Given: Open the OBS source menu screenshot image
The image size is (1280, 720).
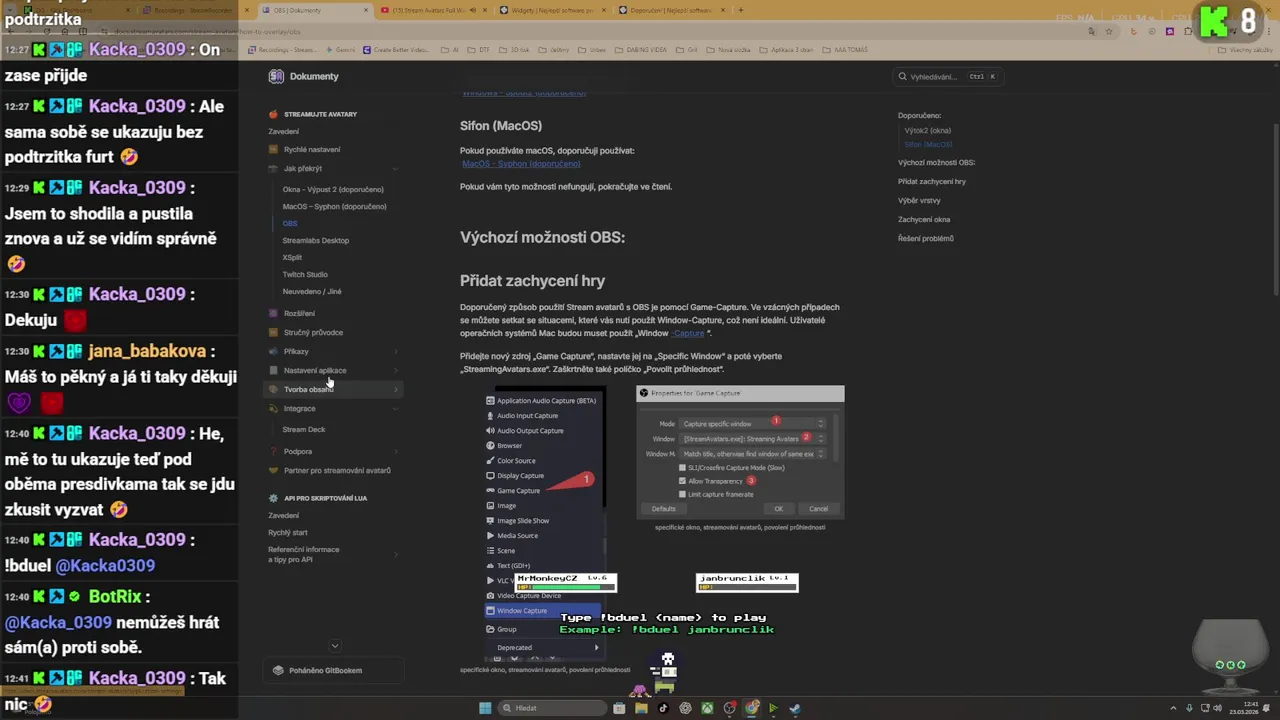Looking at the screenshot, I should (547, 523).
